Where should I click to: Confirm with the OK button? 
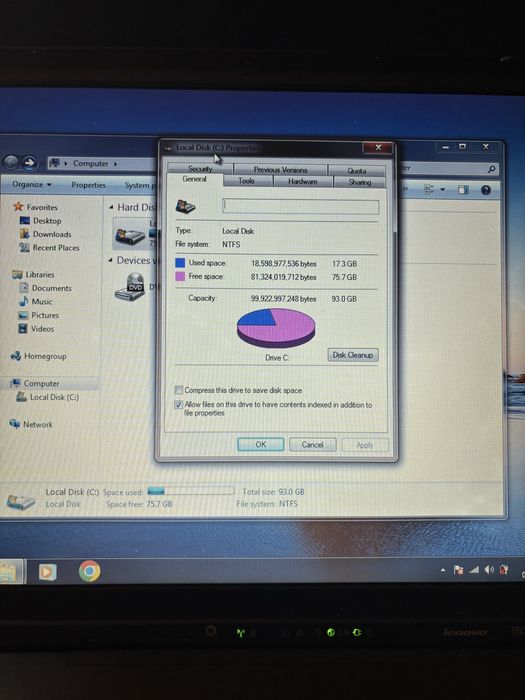point(261,444)
